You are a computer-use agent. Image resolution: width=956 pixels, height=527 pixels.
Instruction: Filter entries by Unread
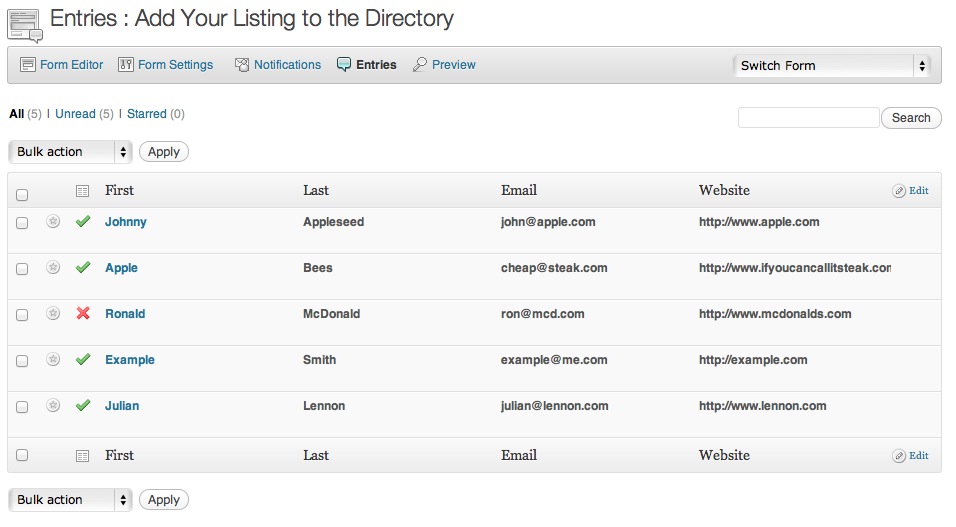(75, 114)
